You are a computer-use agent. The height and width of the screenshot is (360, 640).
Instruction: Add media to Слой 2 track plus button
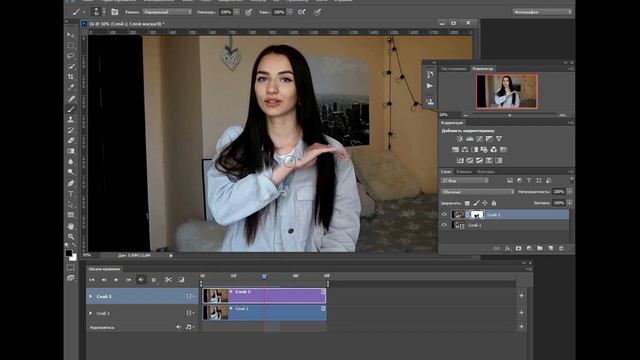click(521, 296)
